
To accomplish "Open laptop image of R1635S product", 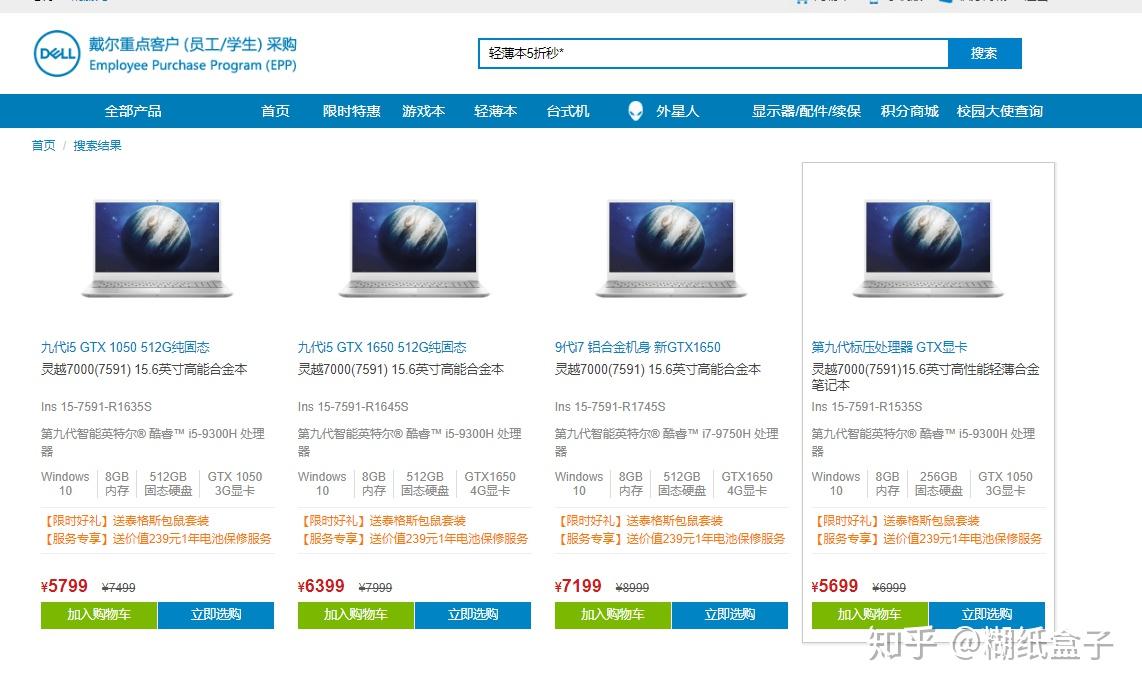I will coord(157,248).
